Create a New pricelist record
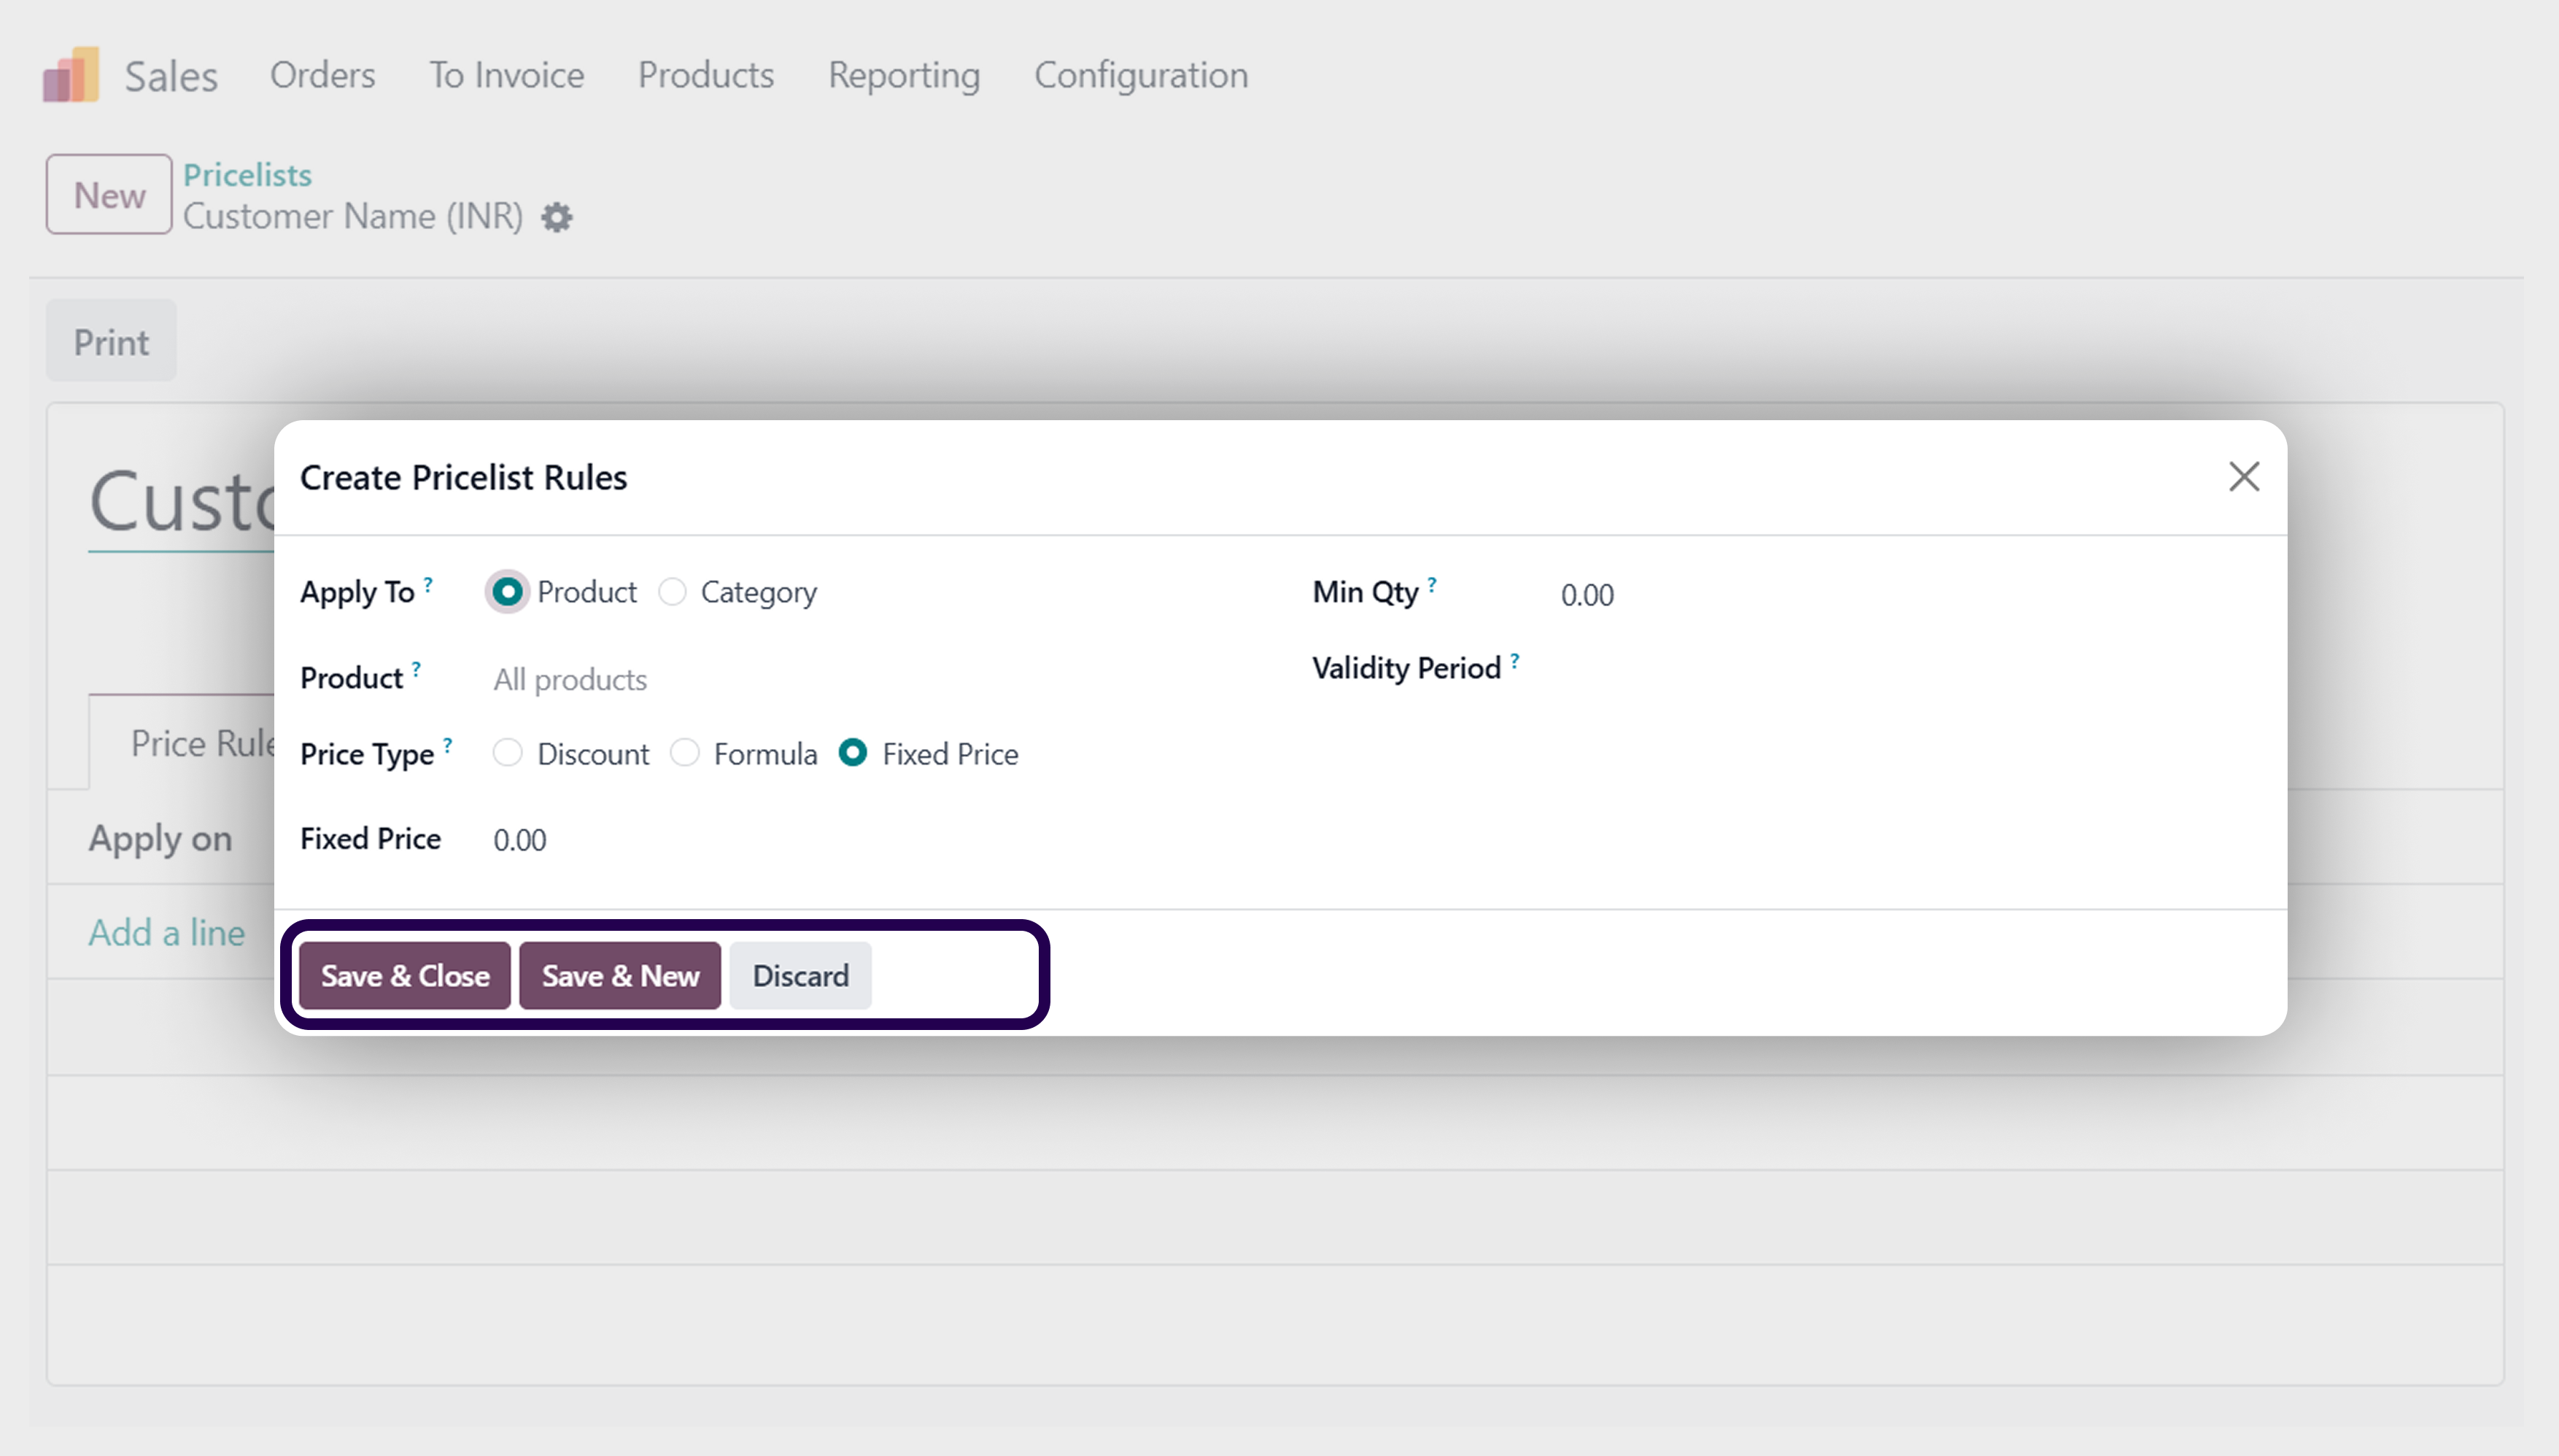This screenshot has height=1456, width=2559. tap(109, 194)
